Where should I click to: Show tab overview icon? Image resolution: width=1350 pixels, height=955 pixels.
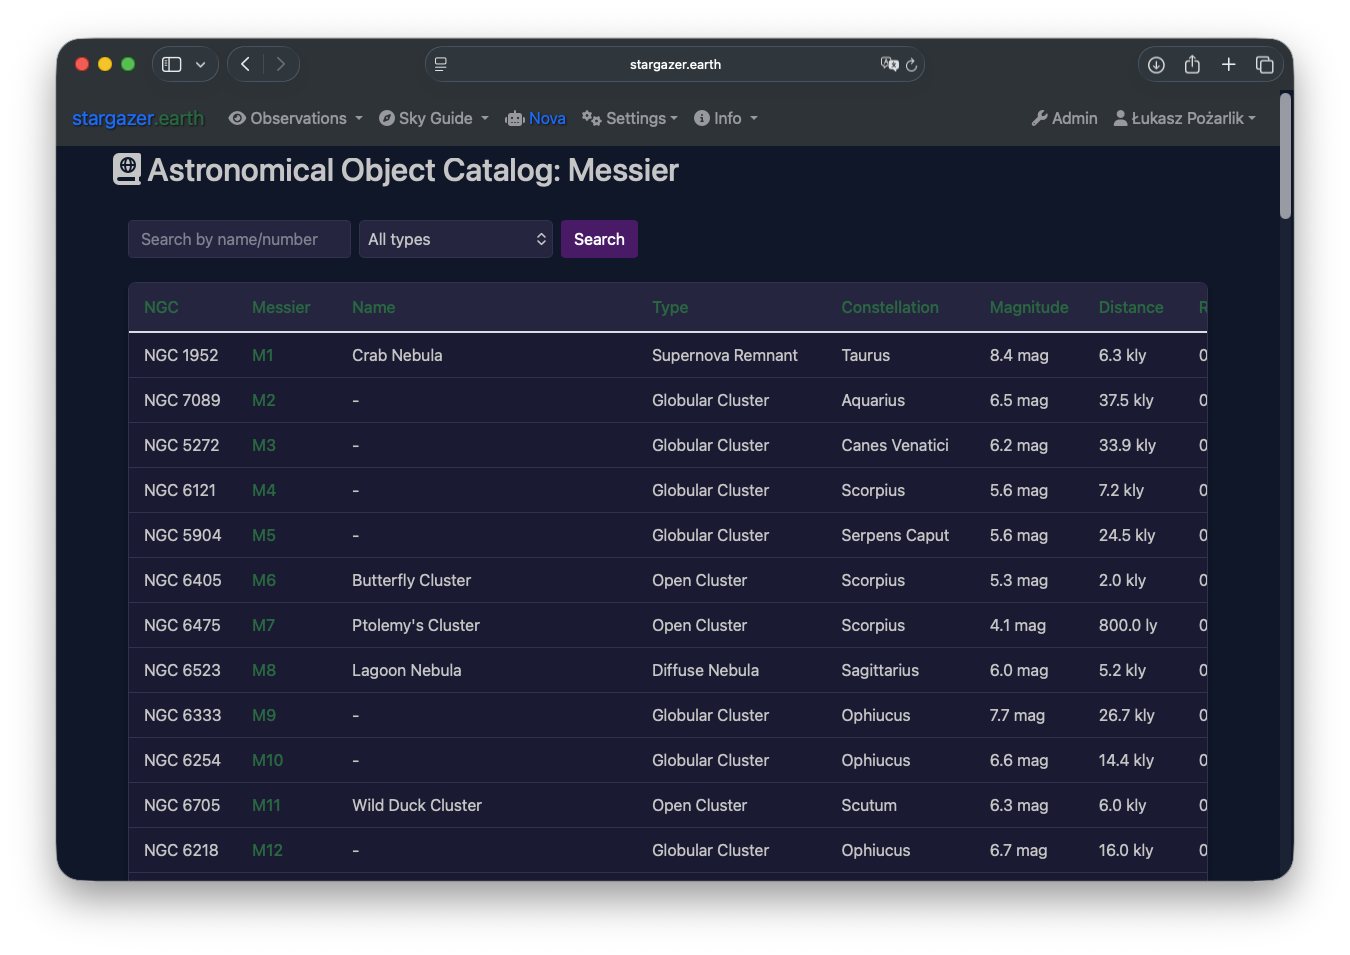coord(1265,65)
